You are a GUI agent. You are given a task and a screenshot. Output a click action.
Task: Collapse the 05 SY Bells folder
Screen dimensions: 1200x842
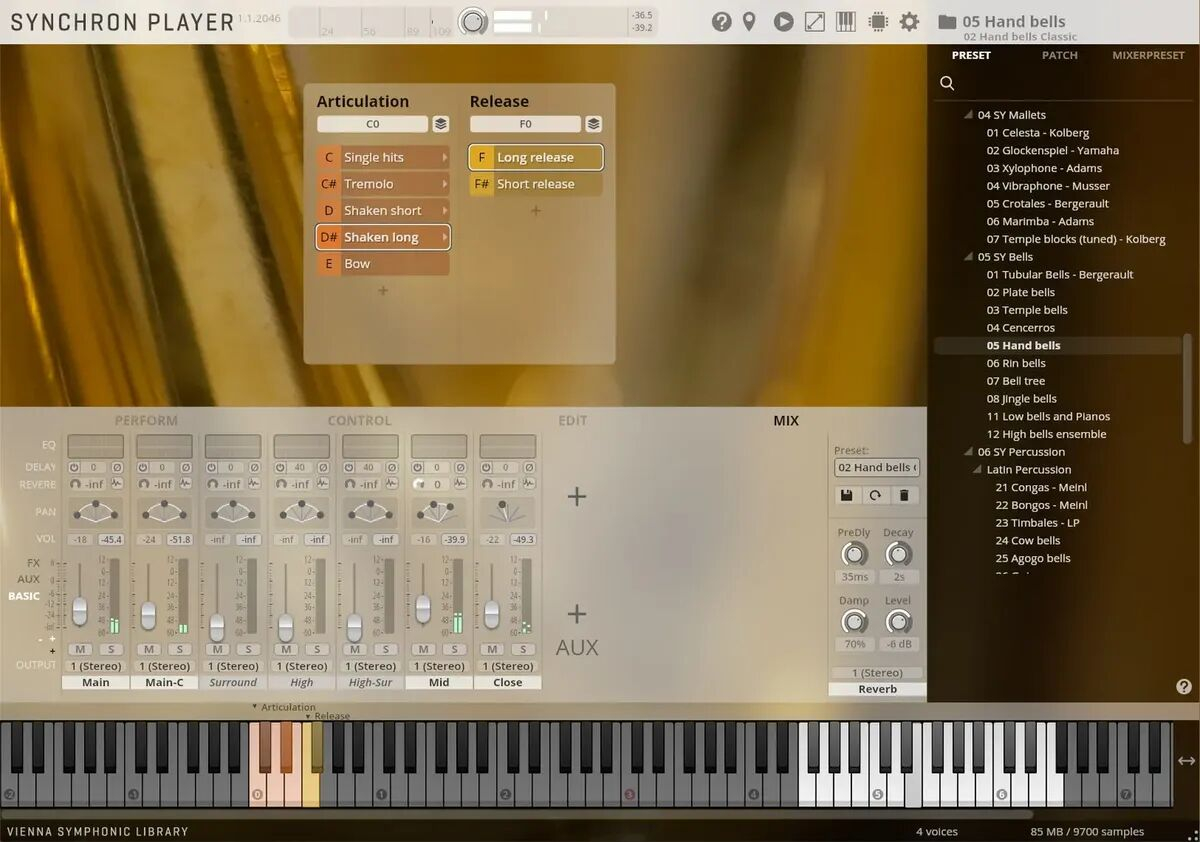(x=968, y=257)
